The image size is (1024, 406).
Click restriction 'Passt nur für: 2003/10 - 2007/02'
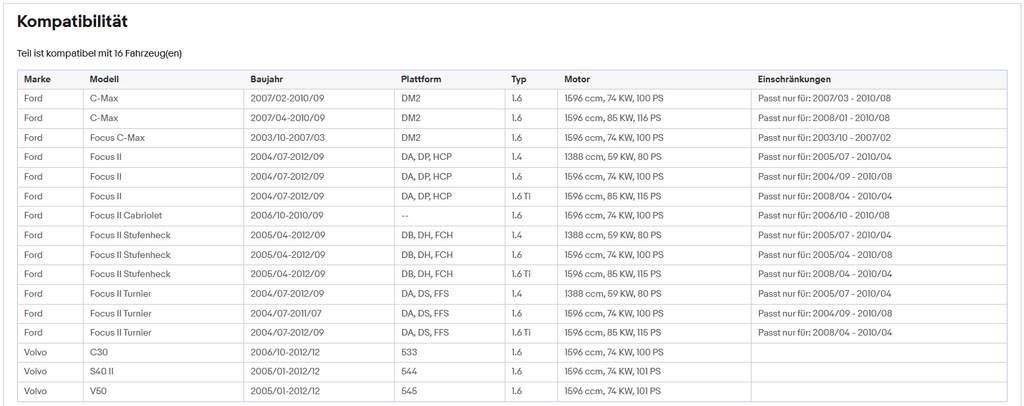pyautogui.click(x=824, y=138)
